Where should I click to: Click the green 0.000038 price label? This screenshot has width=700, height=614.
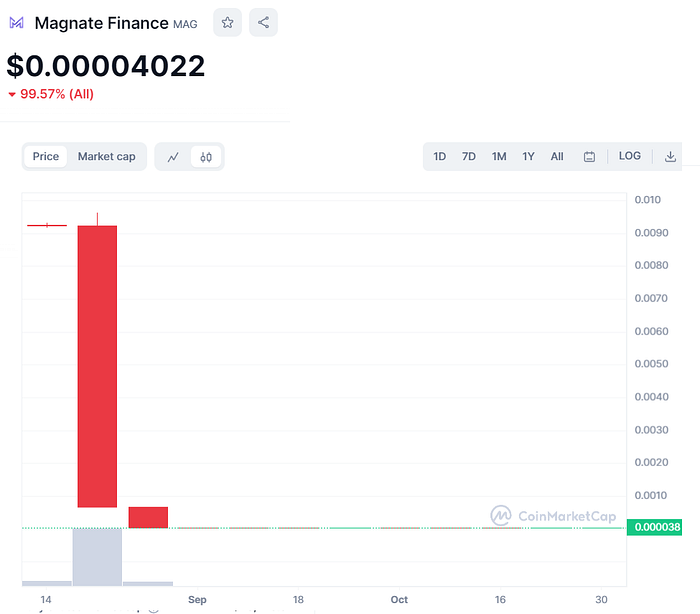654,527
